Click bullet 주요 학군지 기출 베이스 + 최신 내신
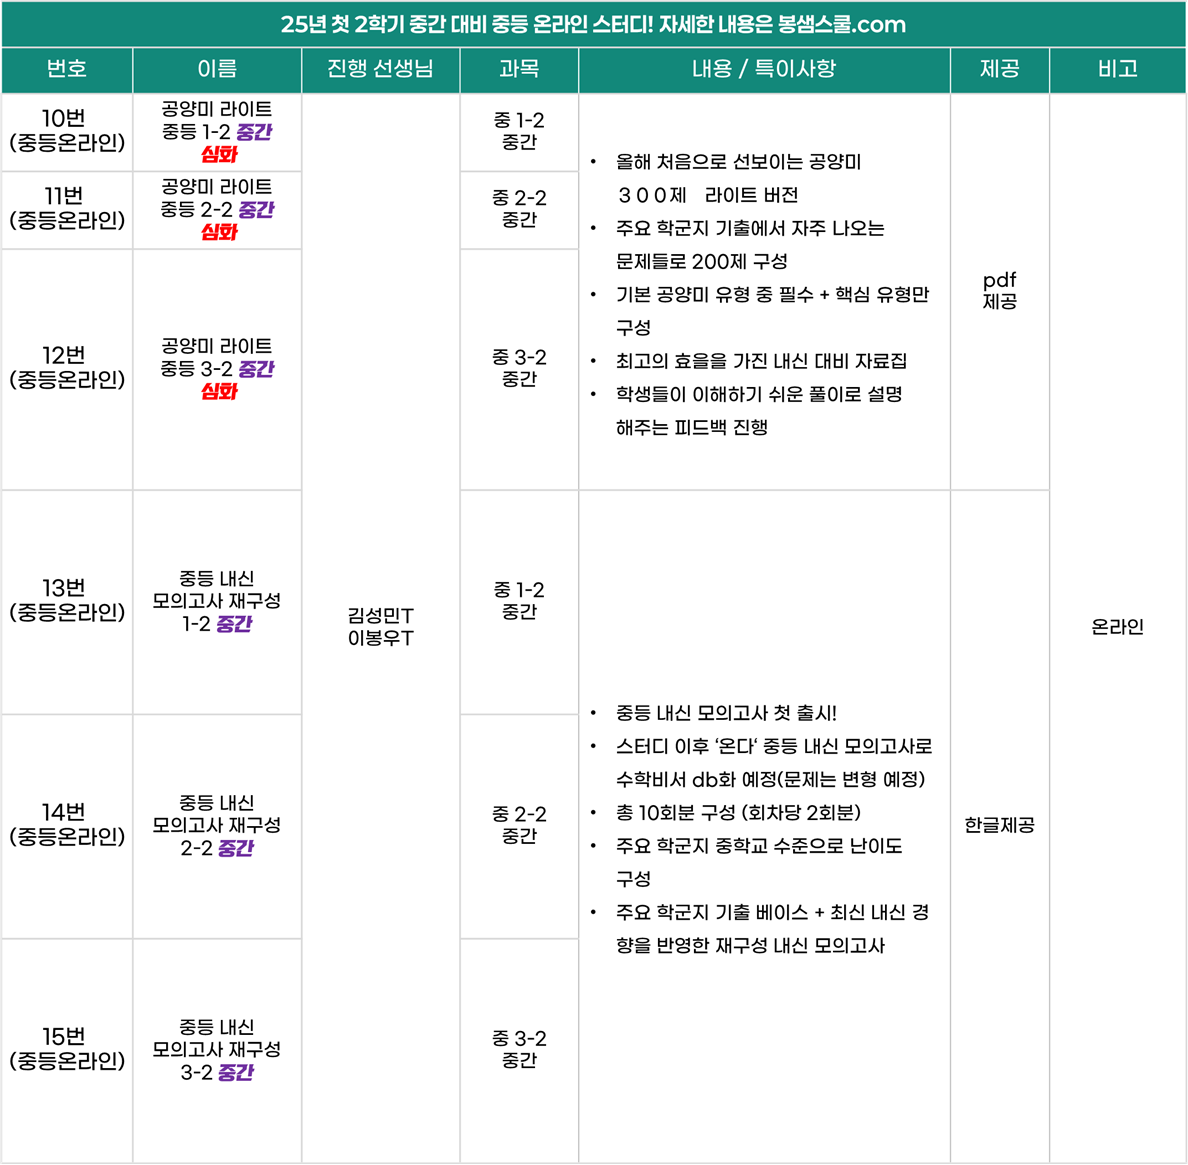Viewport: 1188px width, 1165px height. [x=772, y=929]
